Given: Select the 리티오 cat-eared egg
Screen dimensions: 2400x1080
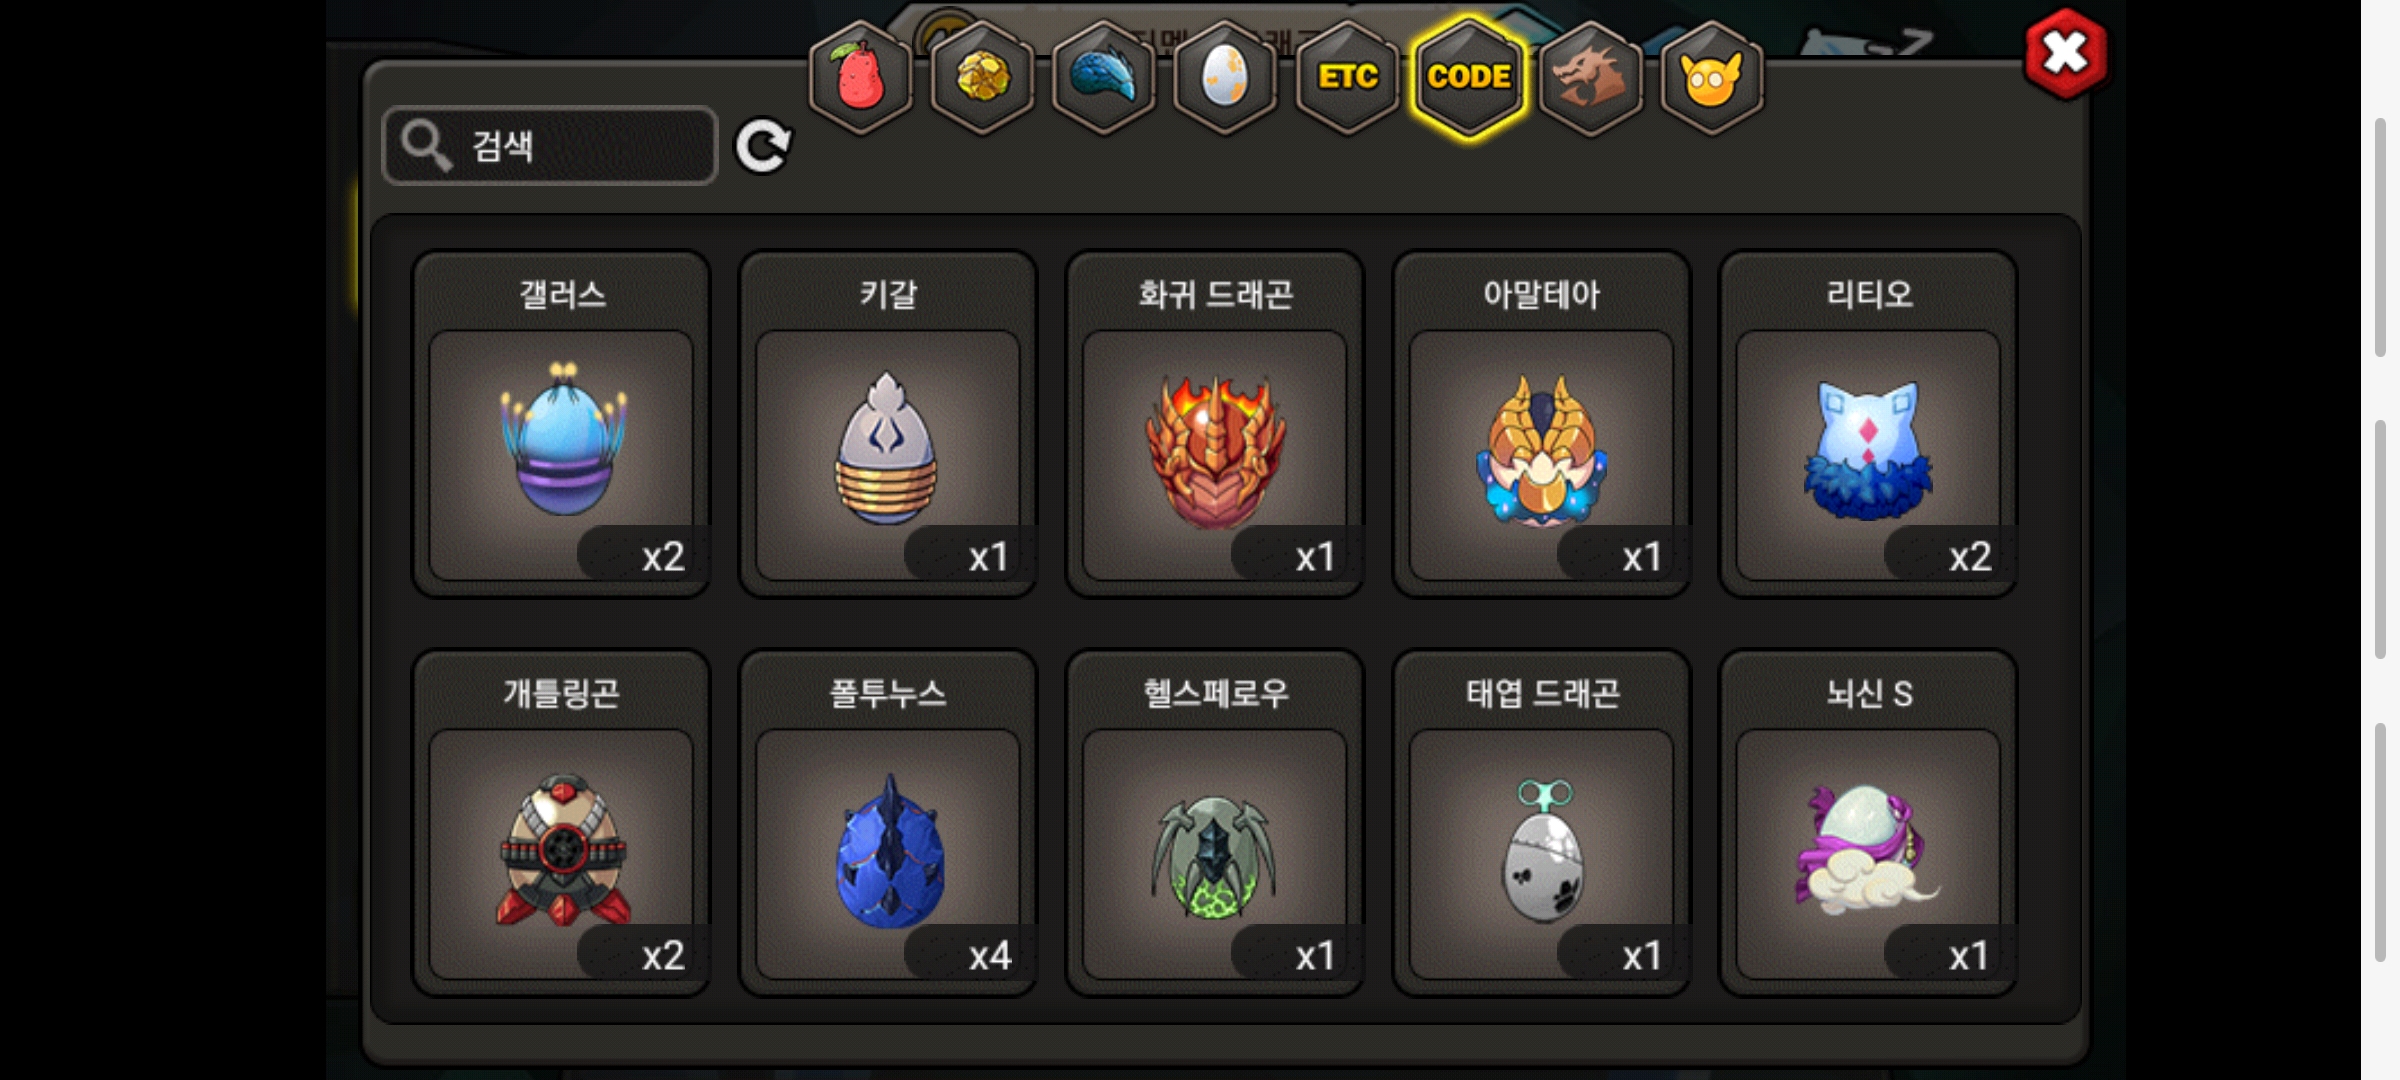Looking at the screenshot, I should pos(1868,424).
